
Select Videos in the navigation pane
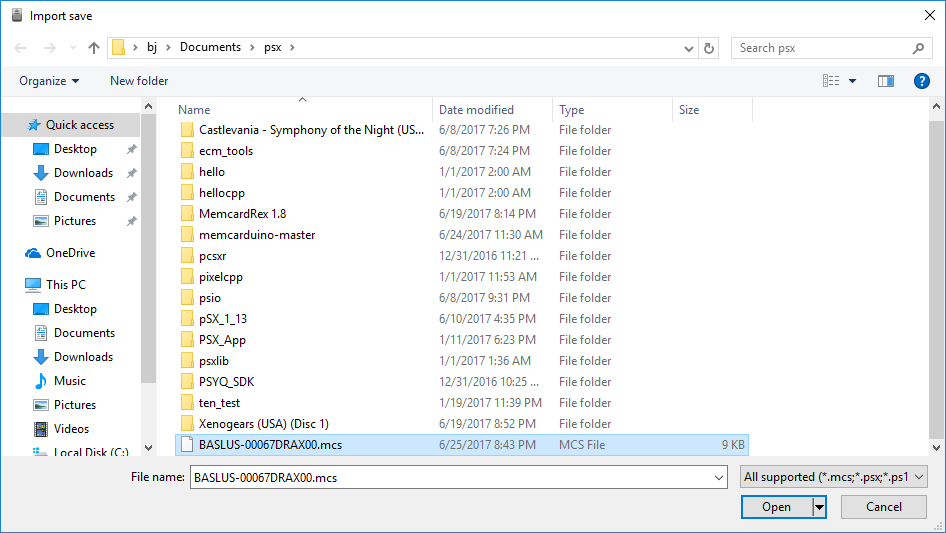[x=71, y=429]
